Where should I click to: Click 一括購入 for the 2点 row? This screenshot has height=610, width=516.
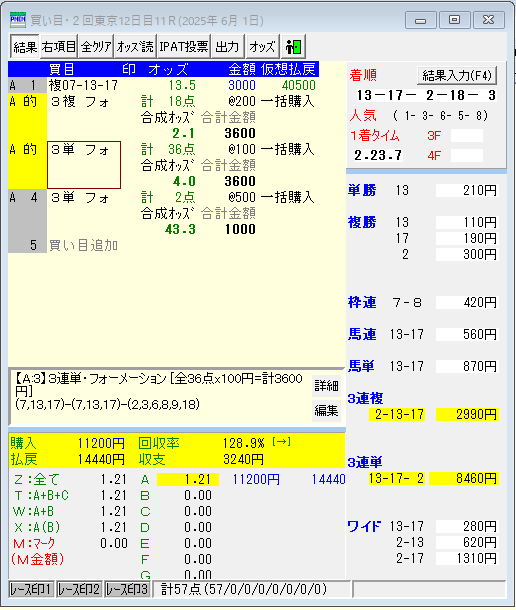287,197
